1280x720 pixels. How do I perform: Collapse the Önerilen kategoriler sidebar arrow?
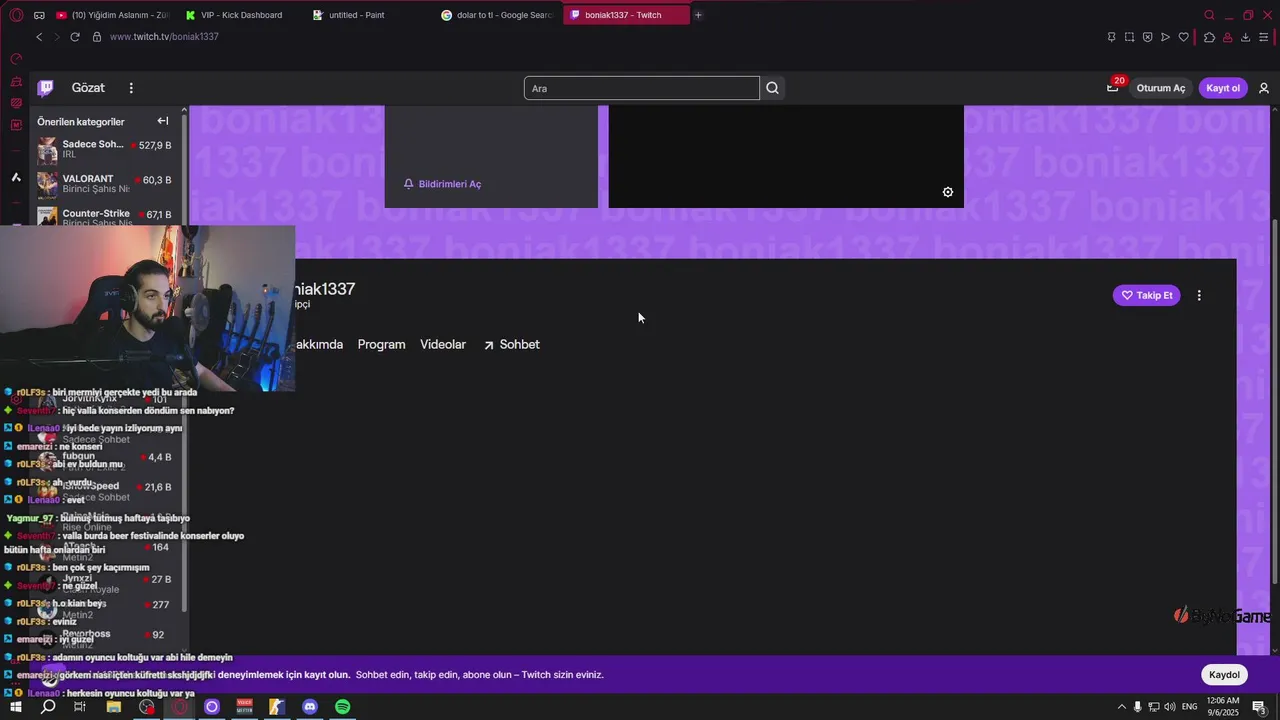163,121
